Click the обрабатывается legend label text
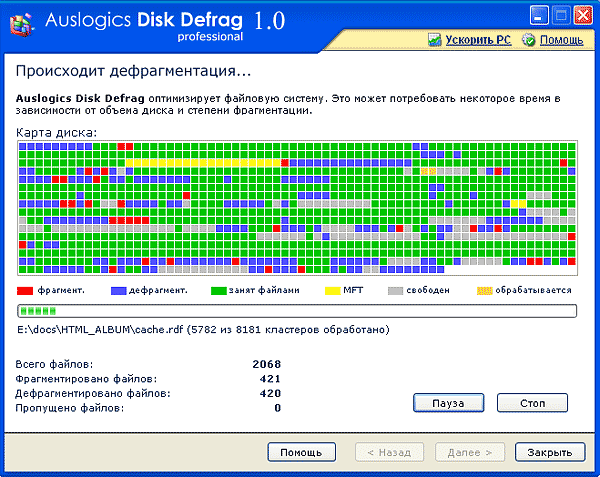This screenshot has height=477, width=600. pyautogui.click(x=533, y=290)
